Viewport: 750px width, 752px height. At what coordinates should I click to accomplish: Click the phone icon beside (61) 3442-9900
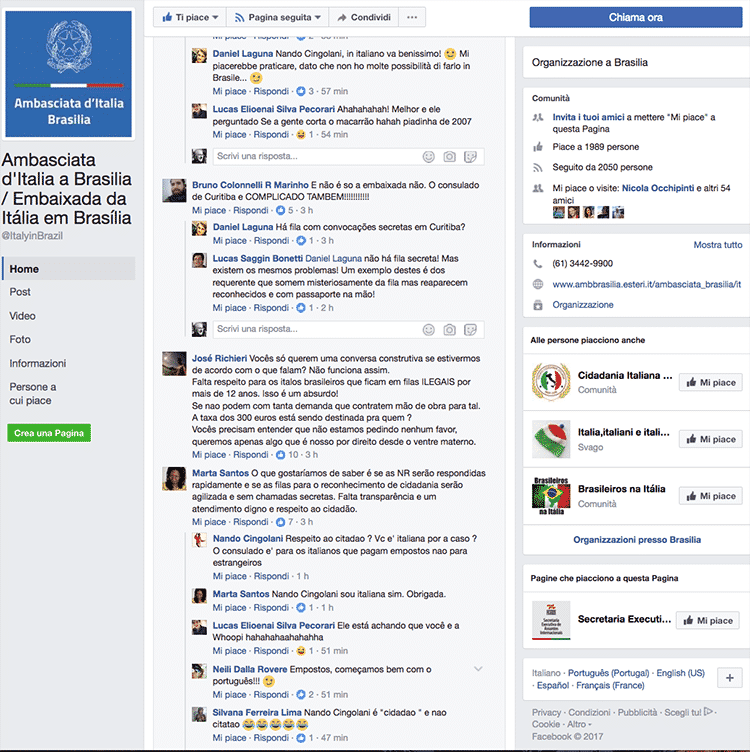point(538,264)
